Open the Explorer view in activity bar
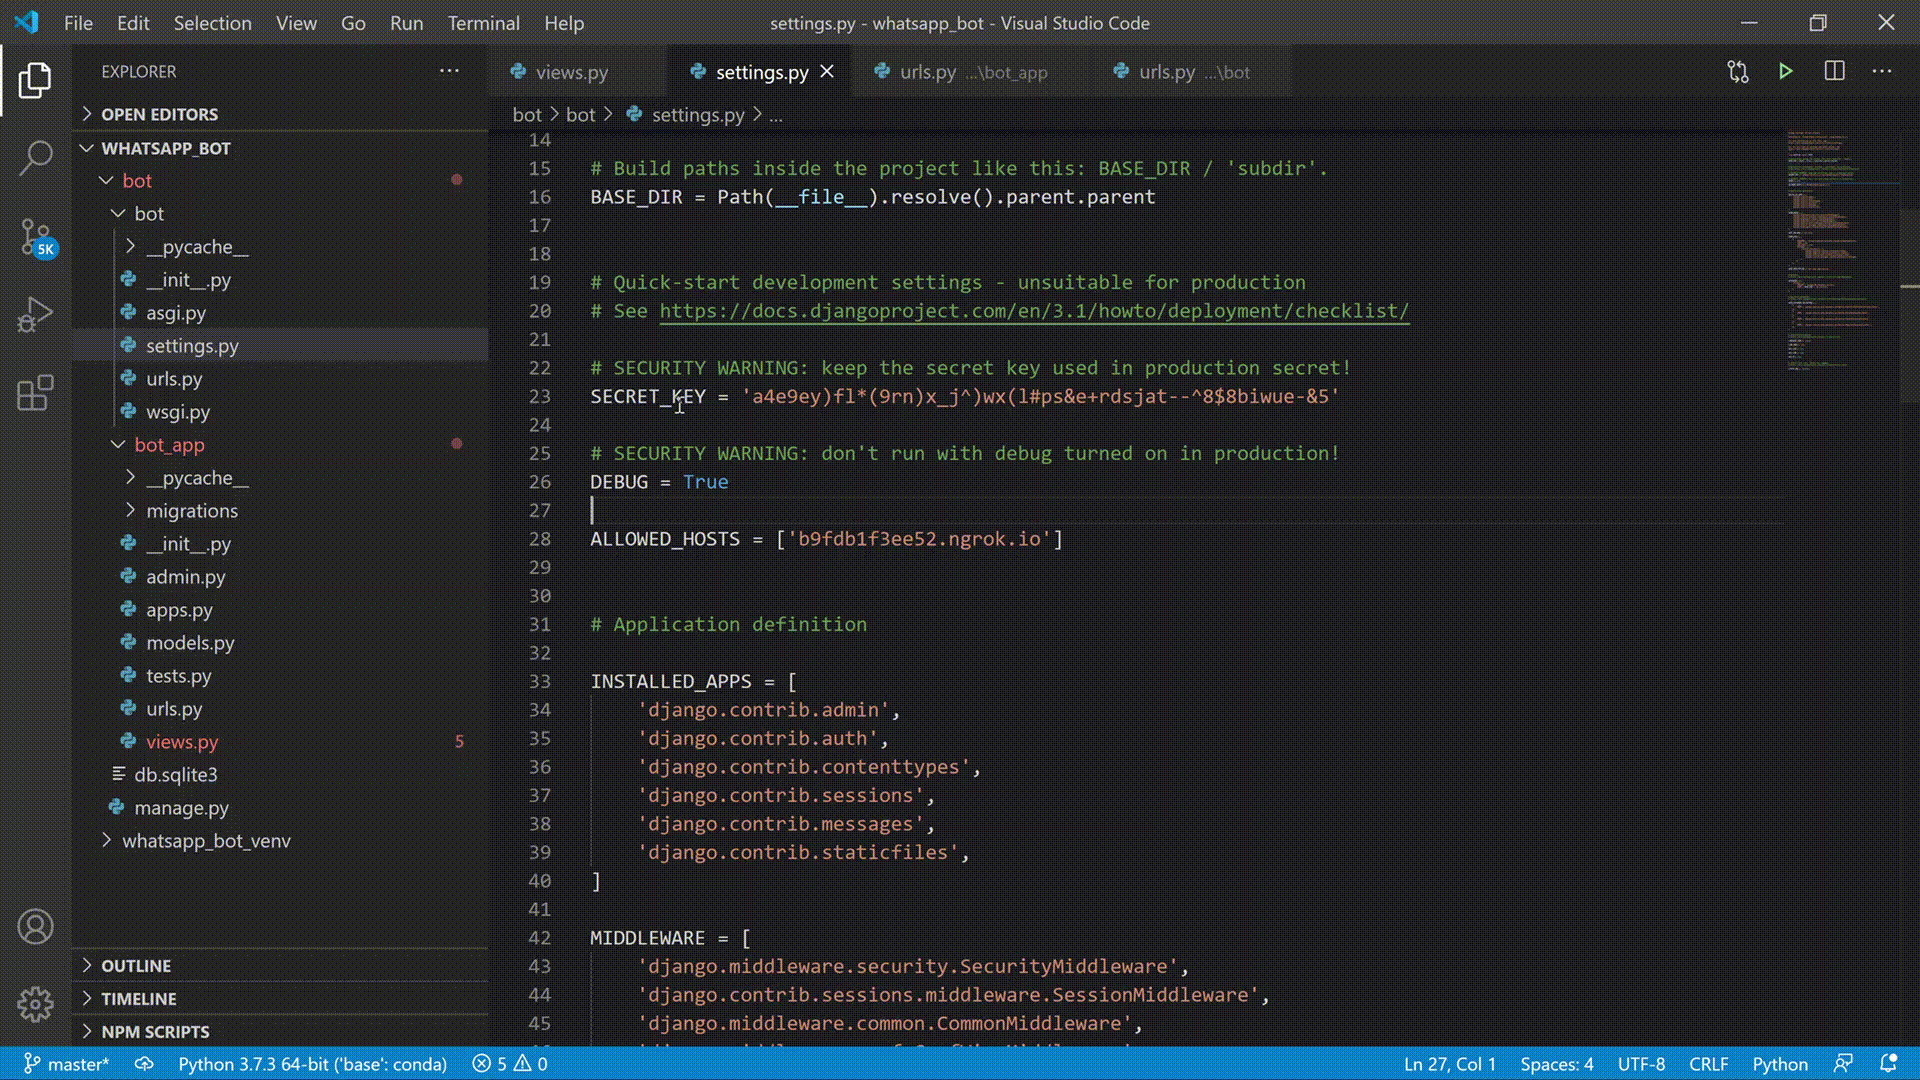Screen dimensions: 1920x1080 [x=35, y=80]
